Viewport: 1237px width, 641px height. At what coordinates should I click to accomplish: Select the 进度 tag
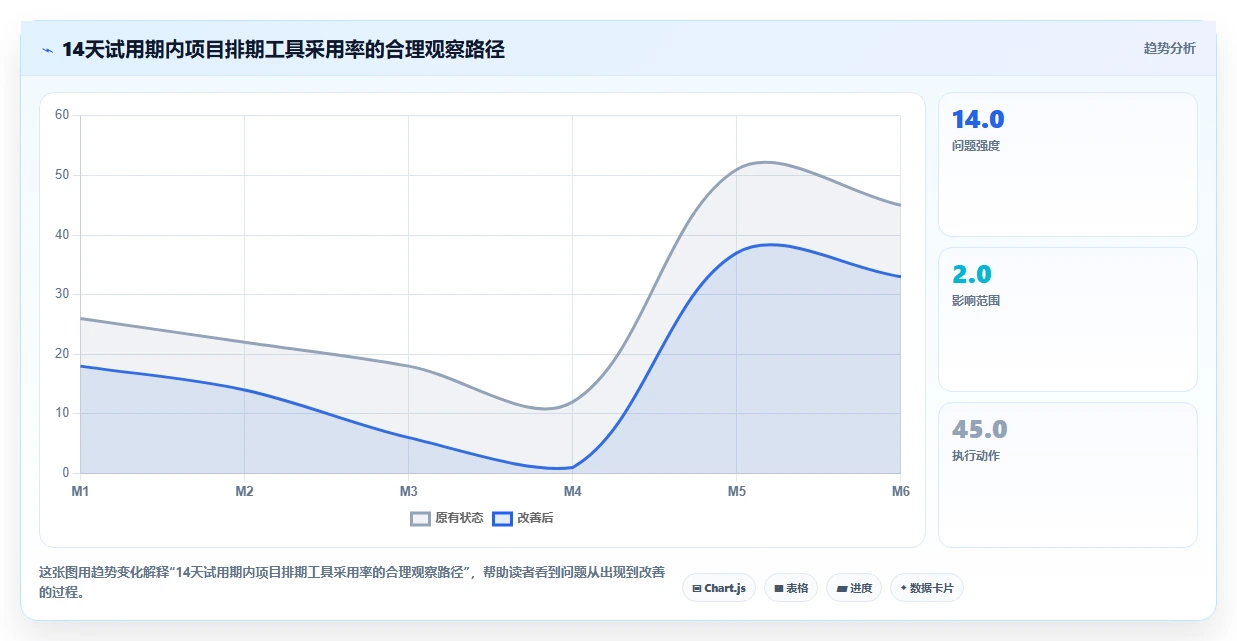[x=854, y=588]
